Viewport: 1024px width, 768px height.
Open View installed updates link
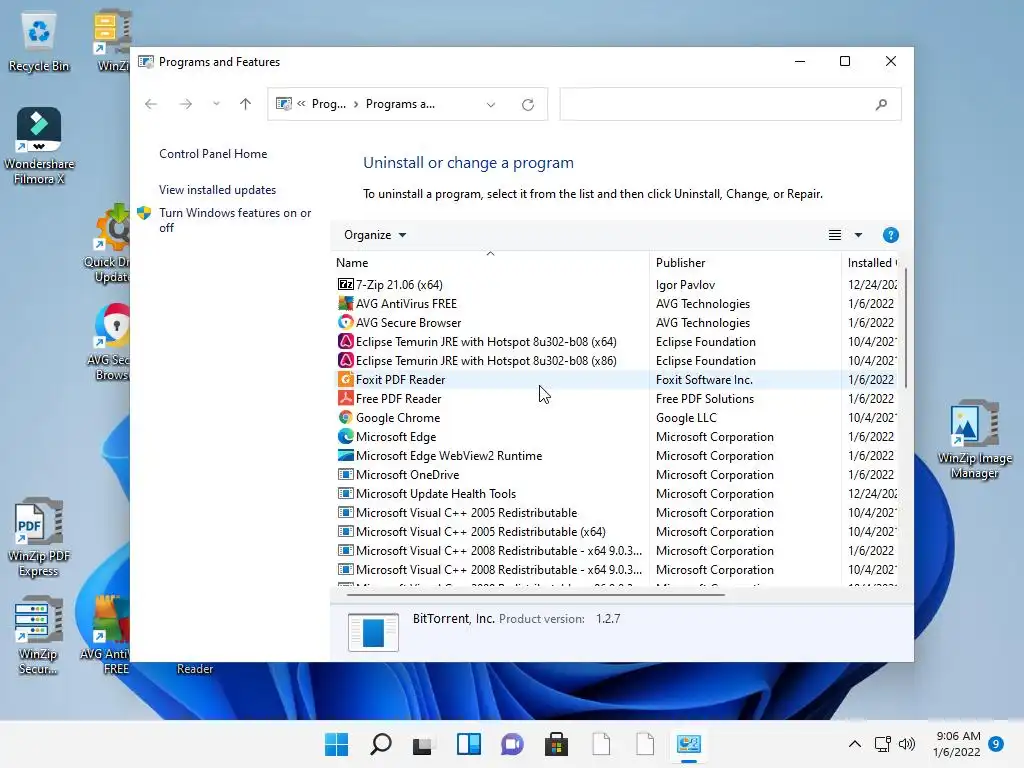click(x=217, y=190)
